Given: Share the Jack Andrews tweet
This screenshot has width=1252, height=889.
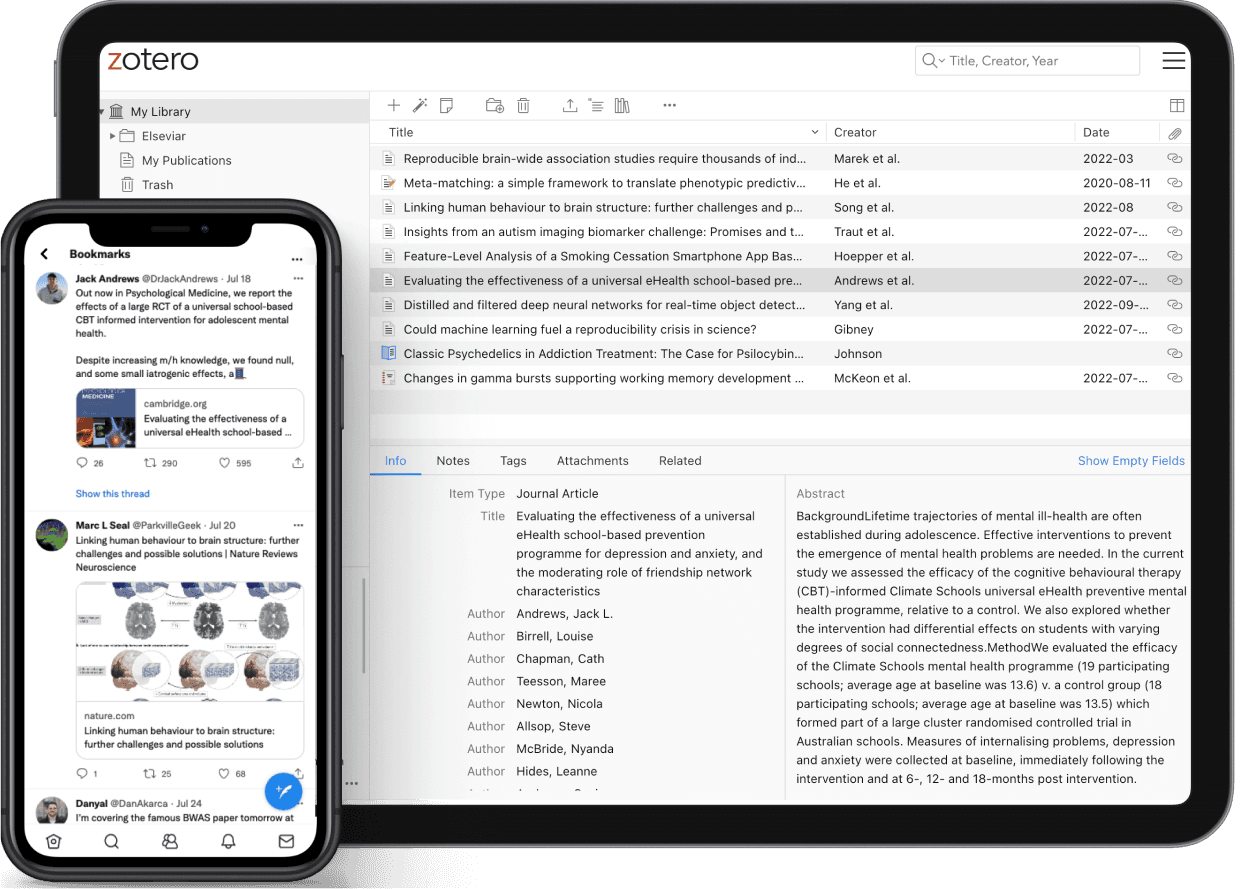Looking at the screenshot, I should coord(298,463).
